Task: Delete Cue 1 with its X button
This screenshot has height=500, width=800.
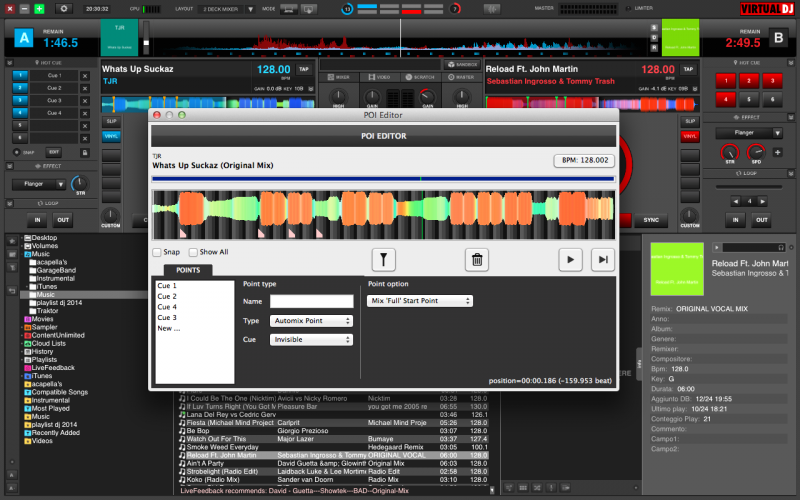Action: [x=85, y=76]
